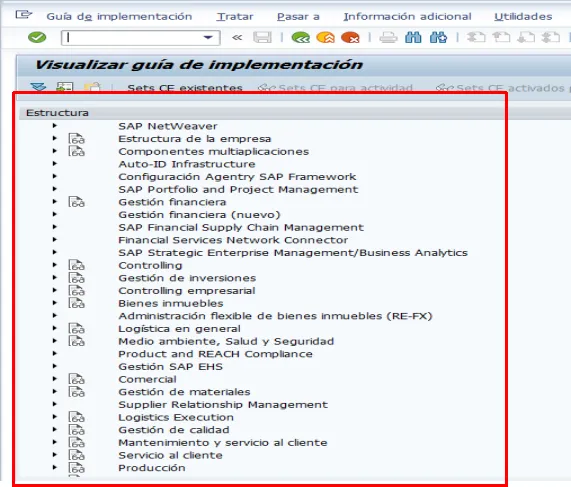The image size is (571, 487).
Task: Click the command field collapse chevron
Action: tap(237, 38)
